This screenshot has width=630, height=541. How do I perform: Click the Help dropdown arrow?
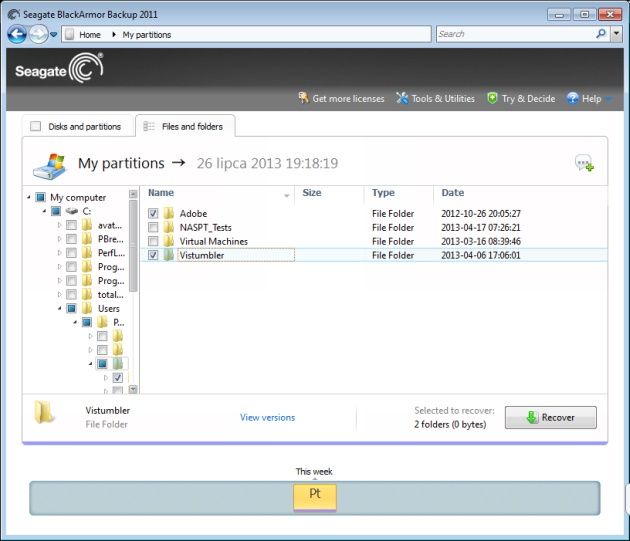609,99
